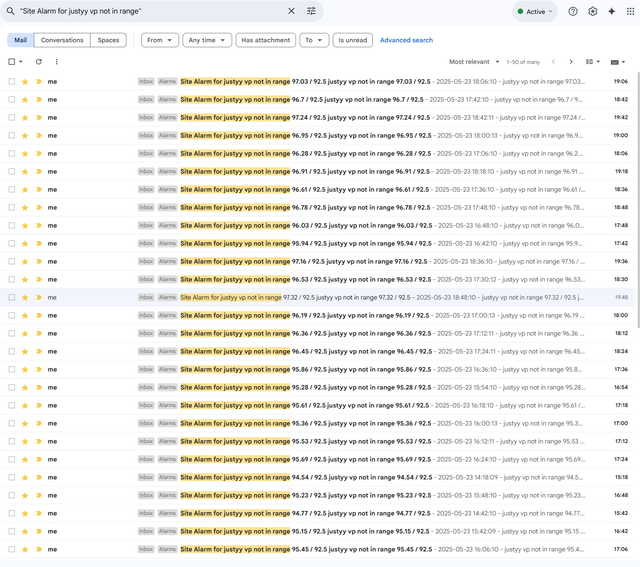Viewport: 640px width, 567px height.
Task: Select the email received at 19:06
Action: [x=11, y=82]
